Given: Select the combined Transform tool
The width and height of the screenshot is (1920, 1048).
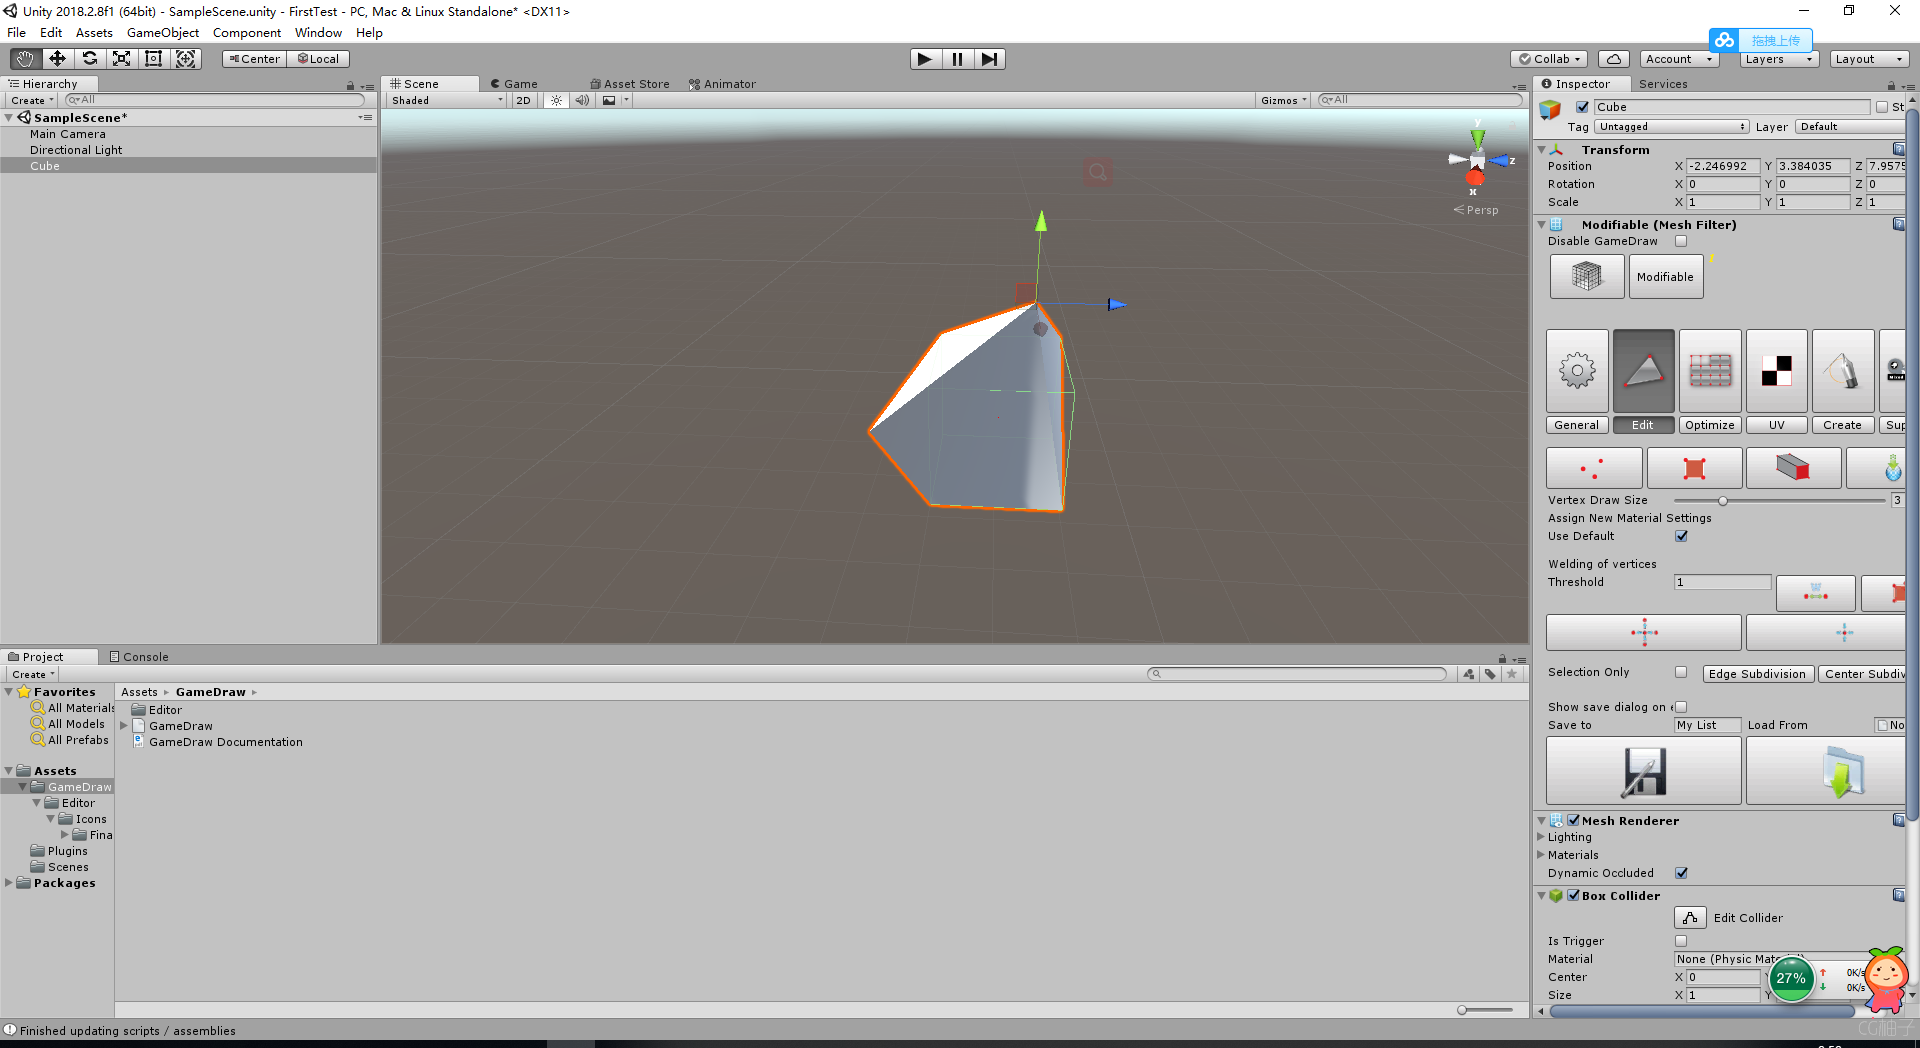Looking at the screenshot, I should (186, 59).
